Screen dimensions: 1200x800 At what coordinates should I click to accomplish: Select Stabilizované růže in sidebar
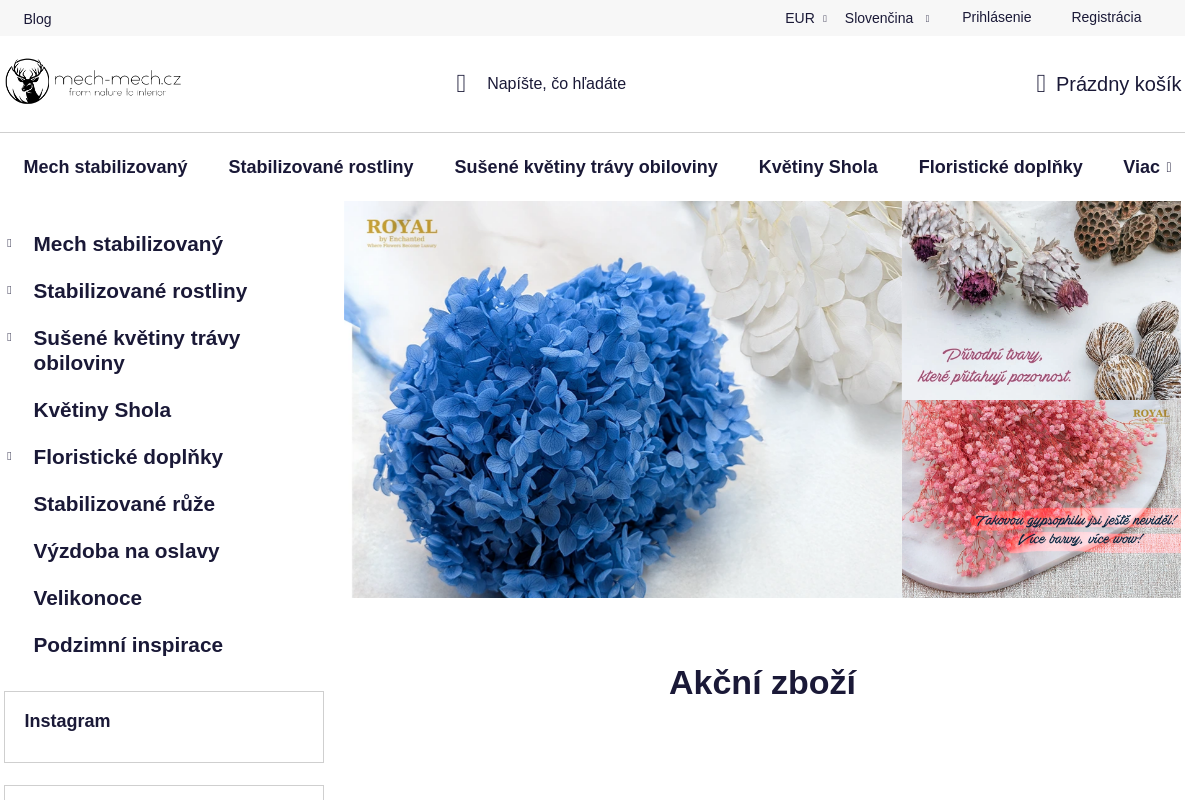click(124, 504)
